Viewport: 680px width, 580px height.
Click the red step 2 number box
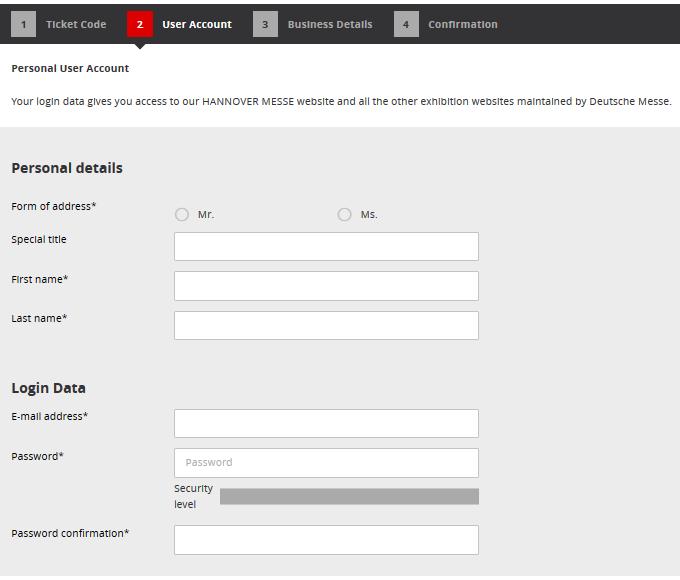pyautogui.click(x=140, y=24)
